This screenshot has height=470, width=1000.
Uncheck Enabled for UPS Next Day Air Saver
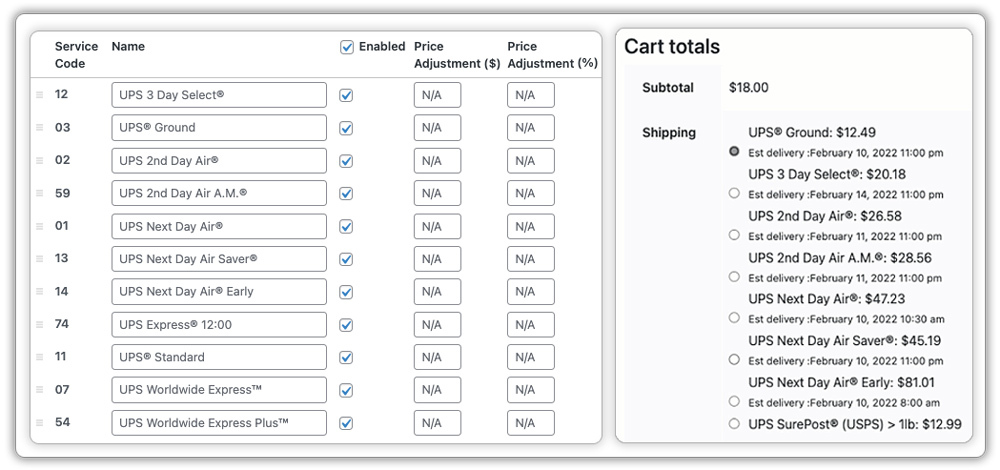click(346, 259)
